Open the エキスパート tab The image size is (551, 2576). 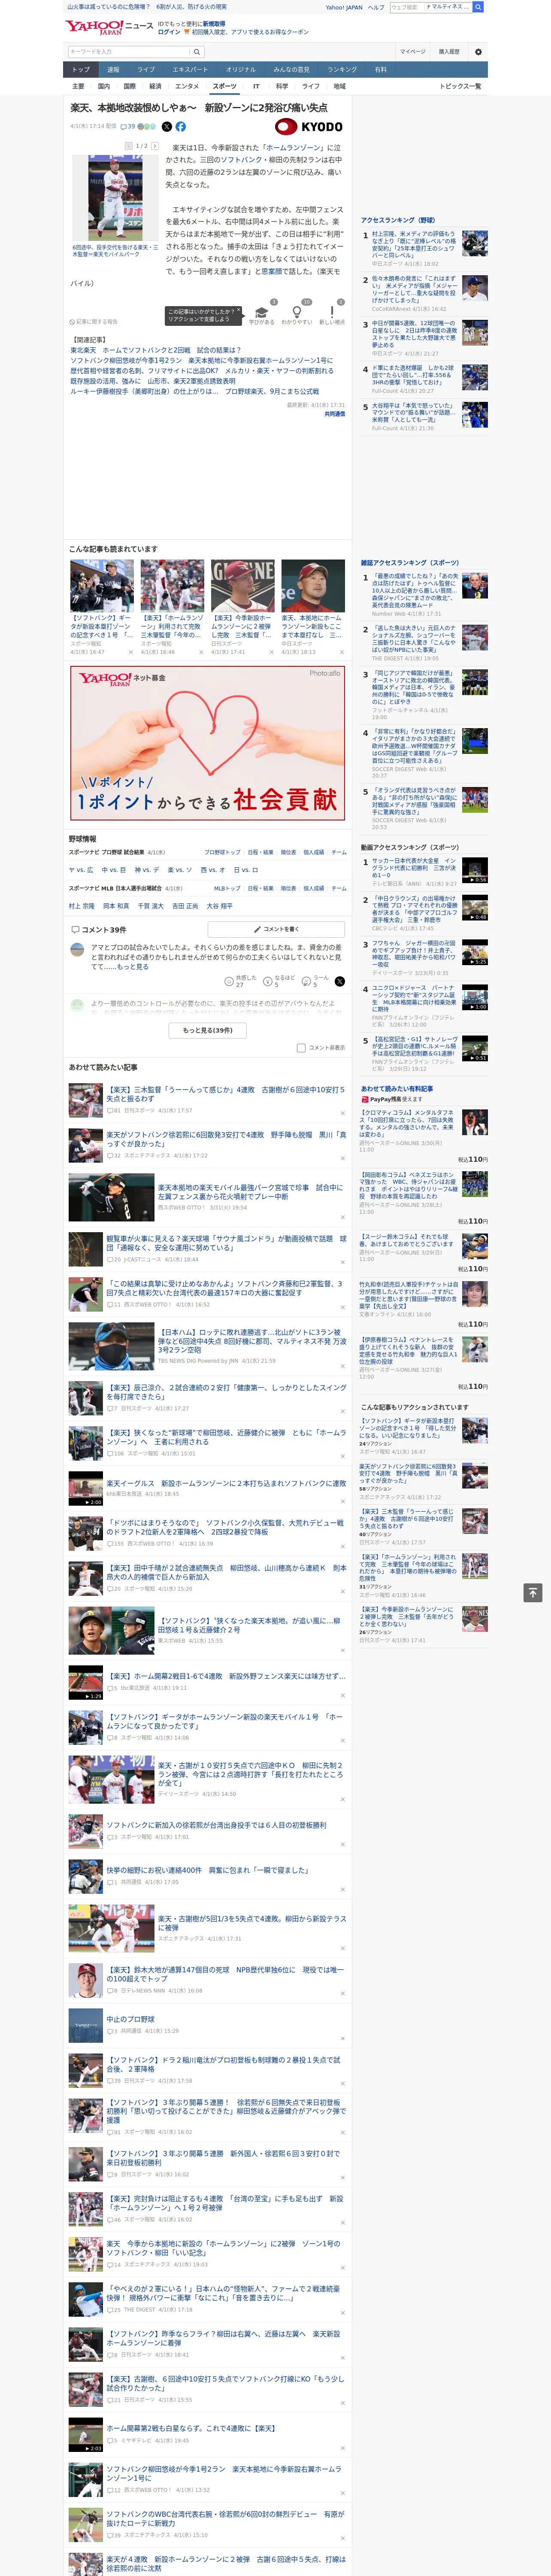point(190,70)
